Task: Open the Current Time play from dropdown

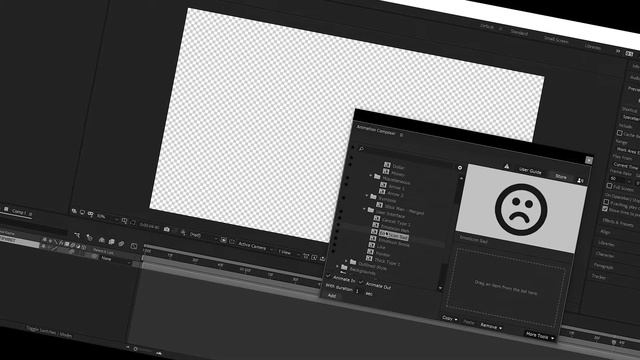Action: [x=626, y=166]
